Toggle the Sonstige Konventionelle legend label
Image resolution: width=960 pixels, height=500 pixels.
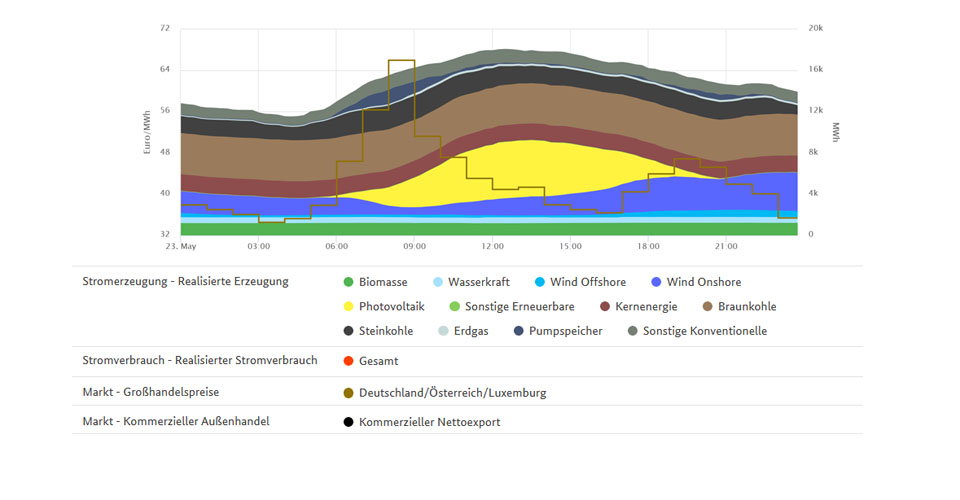tap(705, 331)
